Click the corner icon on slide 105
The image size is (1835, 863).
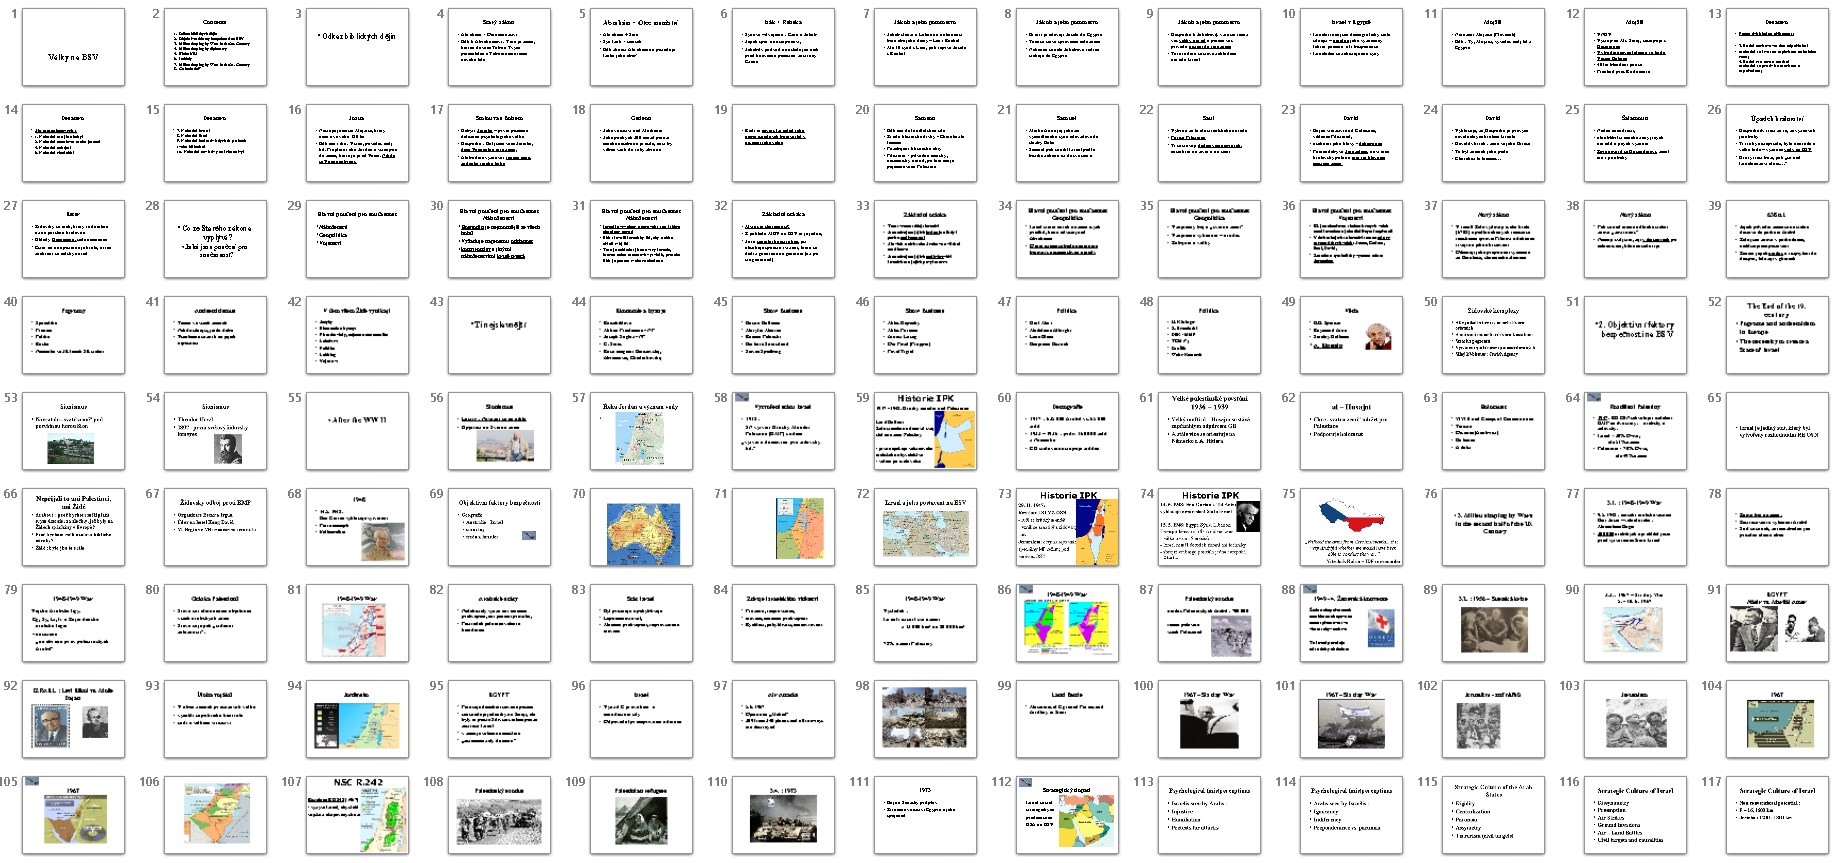point(31,781)
